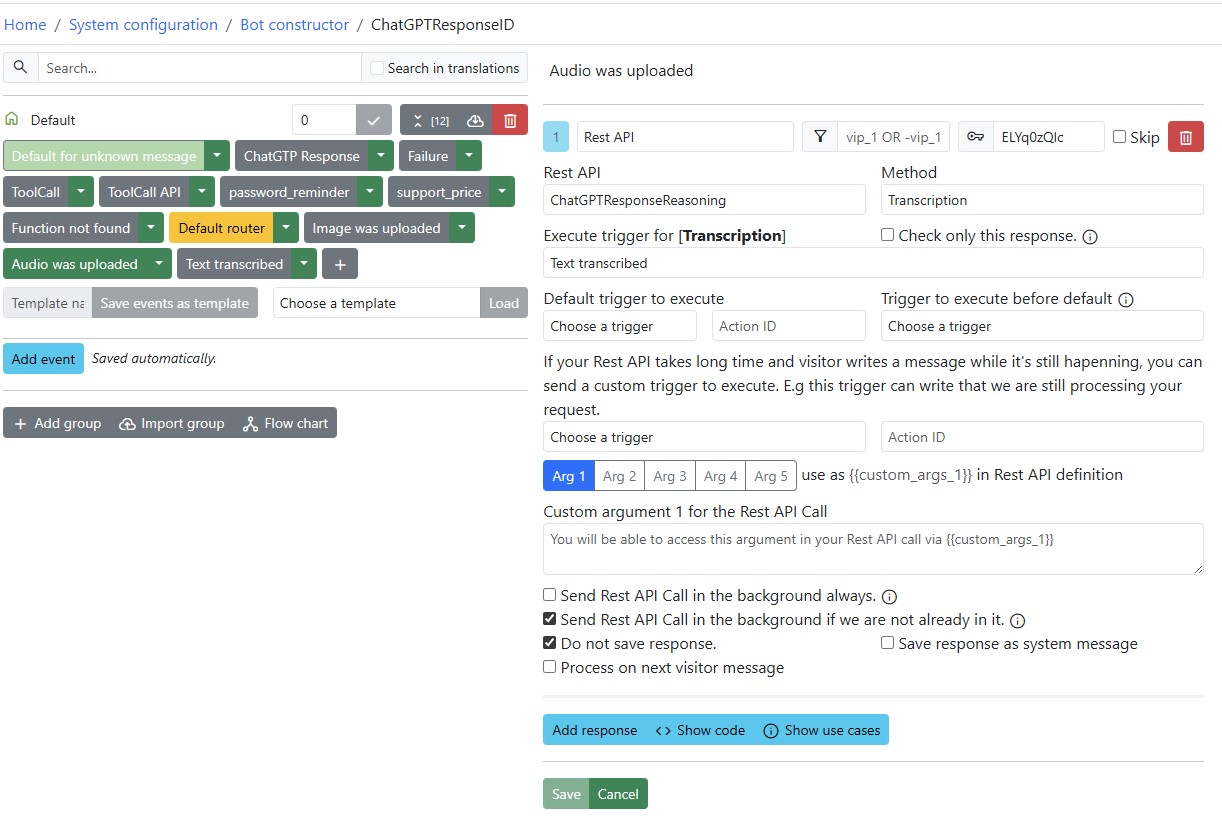This screenshot has height=820, width=1222.
Task: Open dropdown arrow of Failure trigger
Action: [469, 156]
